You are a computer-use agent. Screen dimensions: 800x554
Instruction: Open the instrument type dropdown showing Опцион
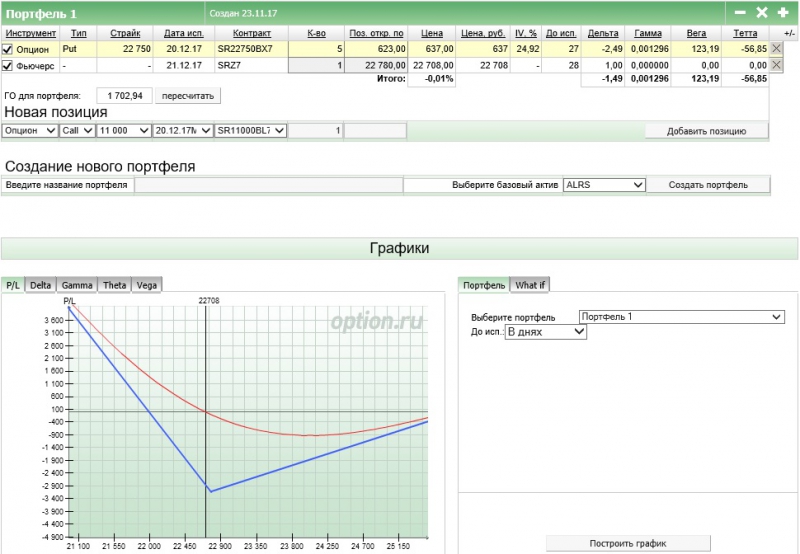(31, 131)
